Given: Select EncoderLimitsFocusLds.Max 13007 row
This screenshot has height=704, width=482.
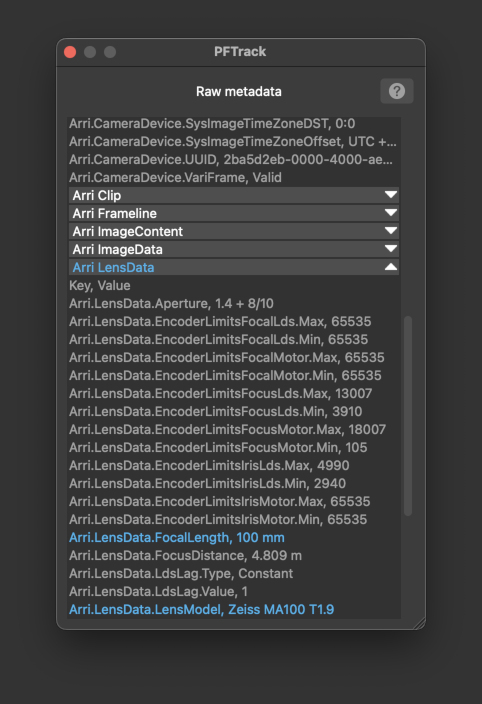Looking at the screenshot, I should (x=234, y=393).
